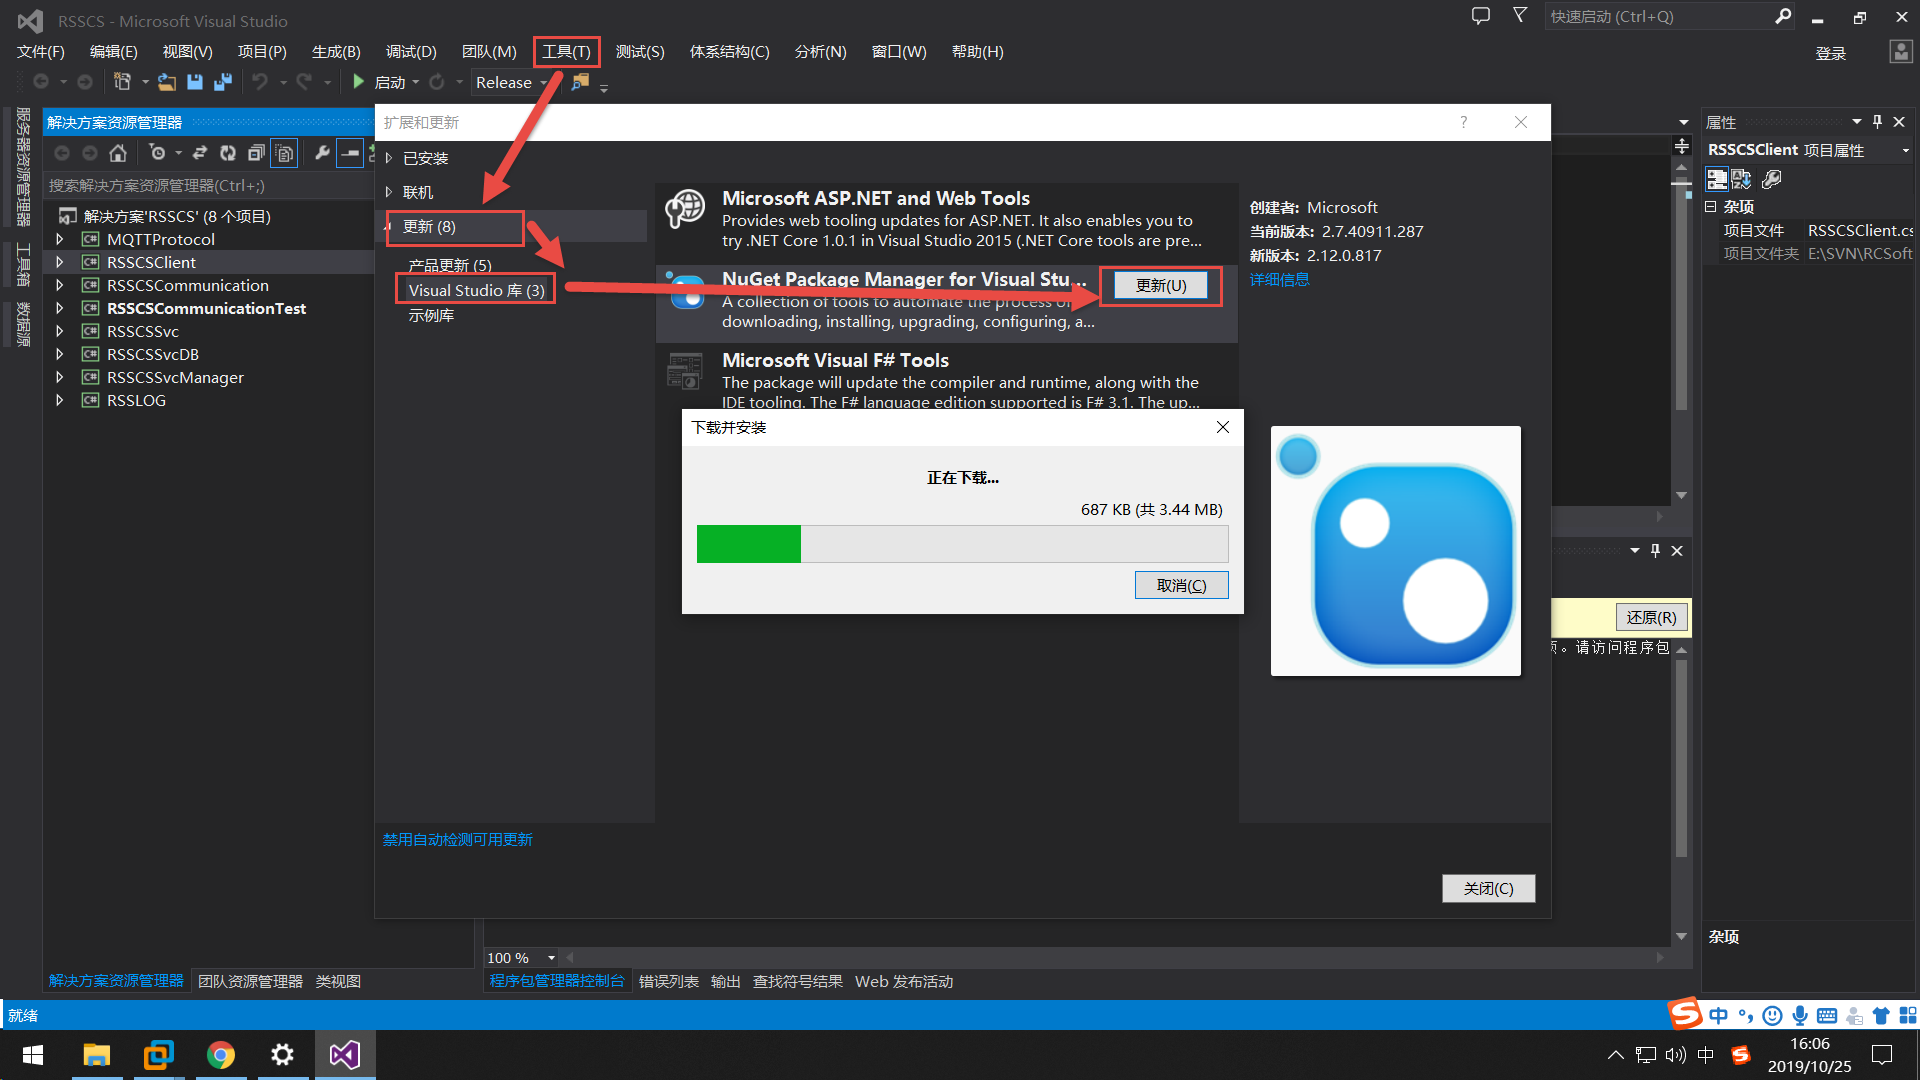Switch Properties panel to alphabetical sorting

1741,178
